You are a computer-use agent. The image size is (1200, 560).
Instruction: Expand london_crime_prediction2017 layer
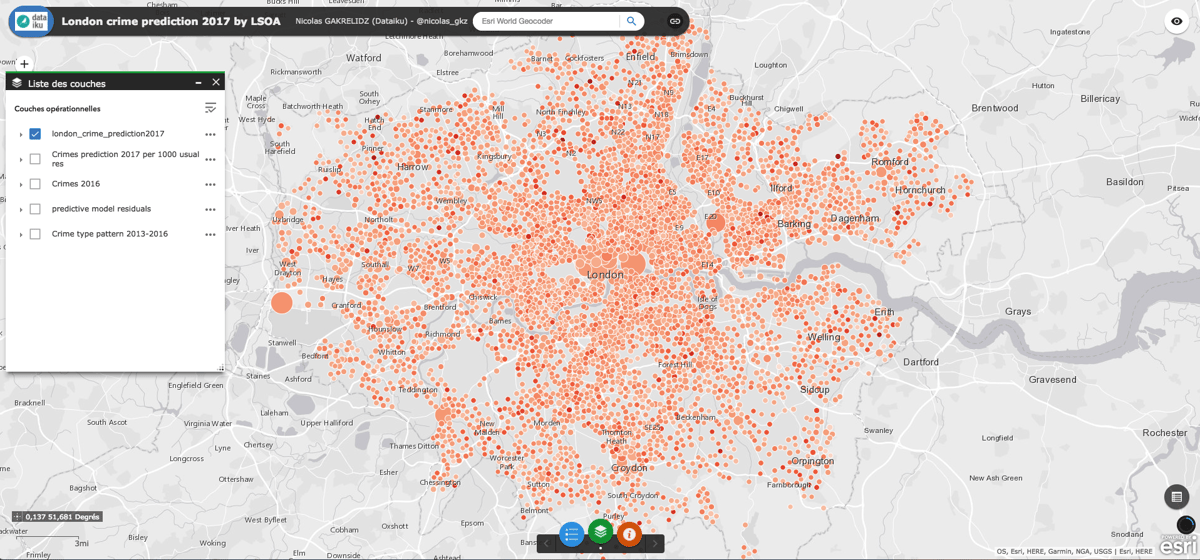(x=21, y=134)
